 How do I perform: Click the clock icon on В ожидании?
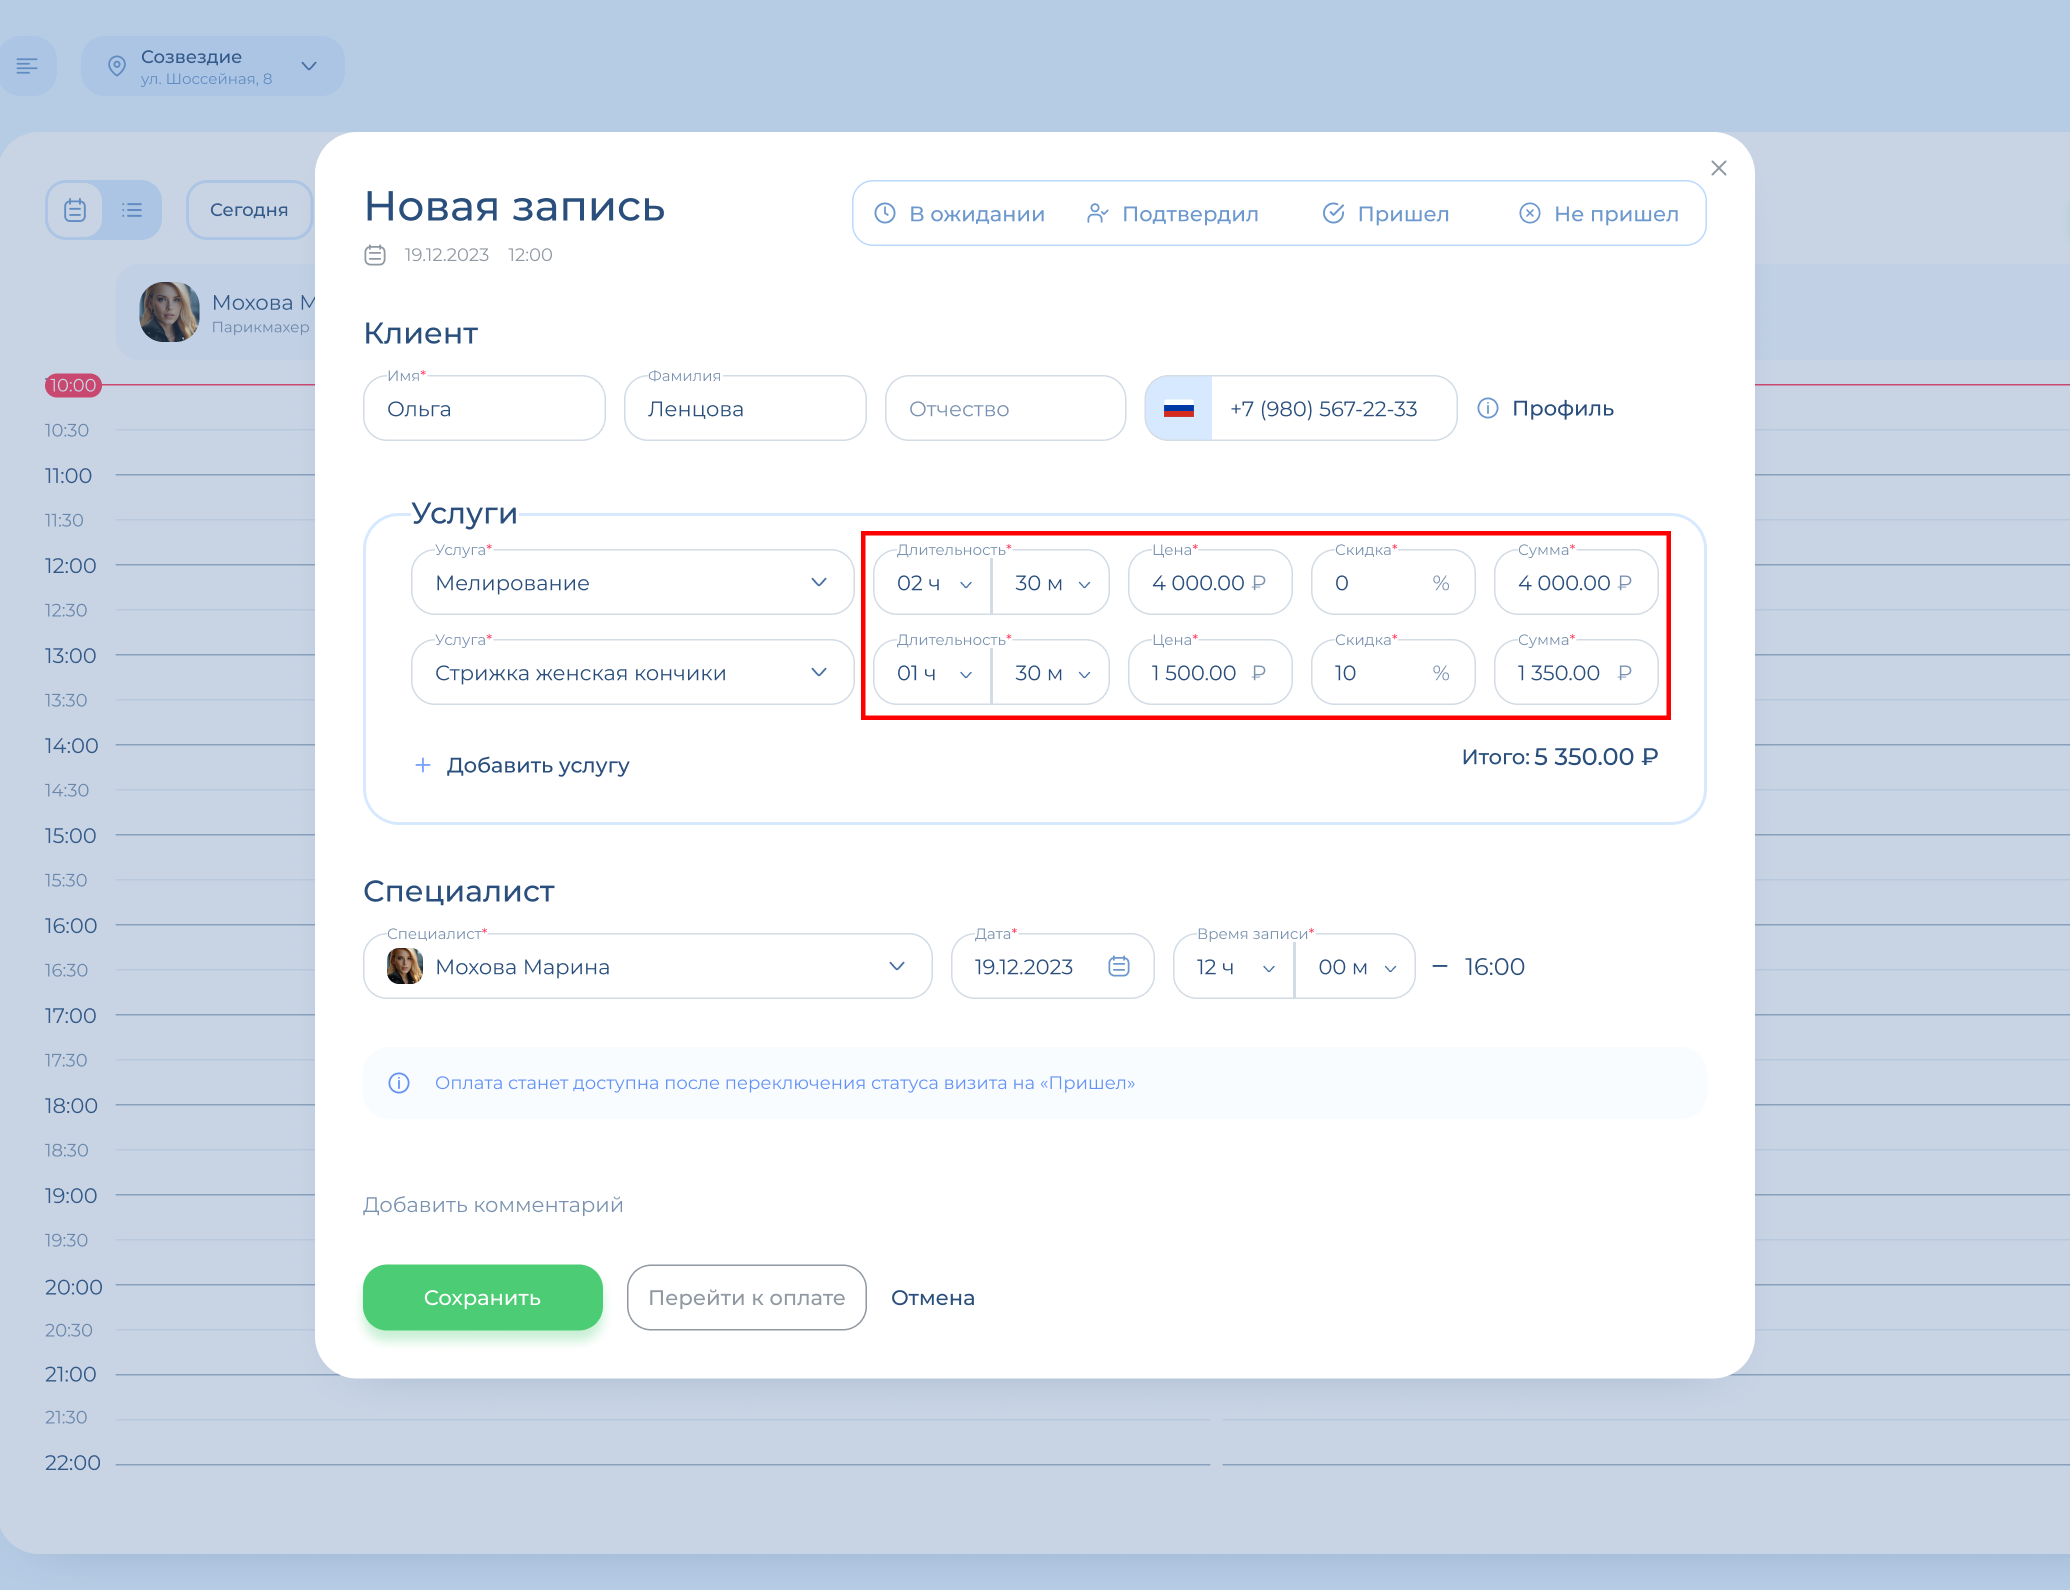coord(885,213)
